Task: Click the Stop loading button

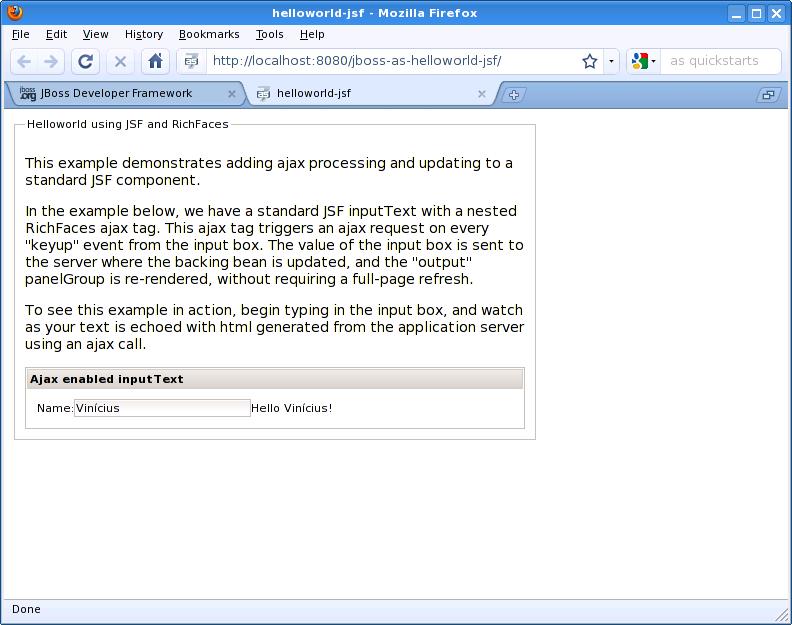Action: tap(120, 62)
